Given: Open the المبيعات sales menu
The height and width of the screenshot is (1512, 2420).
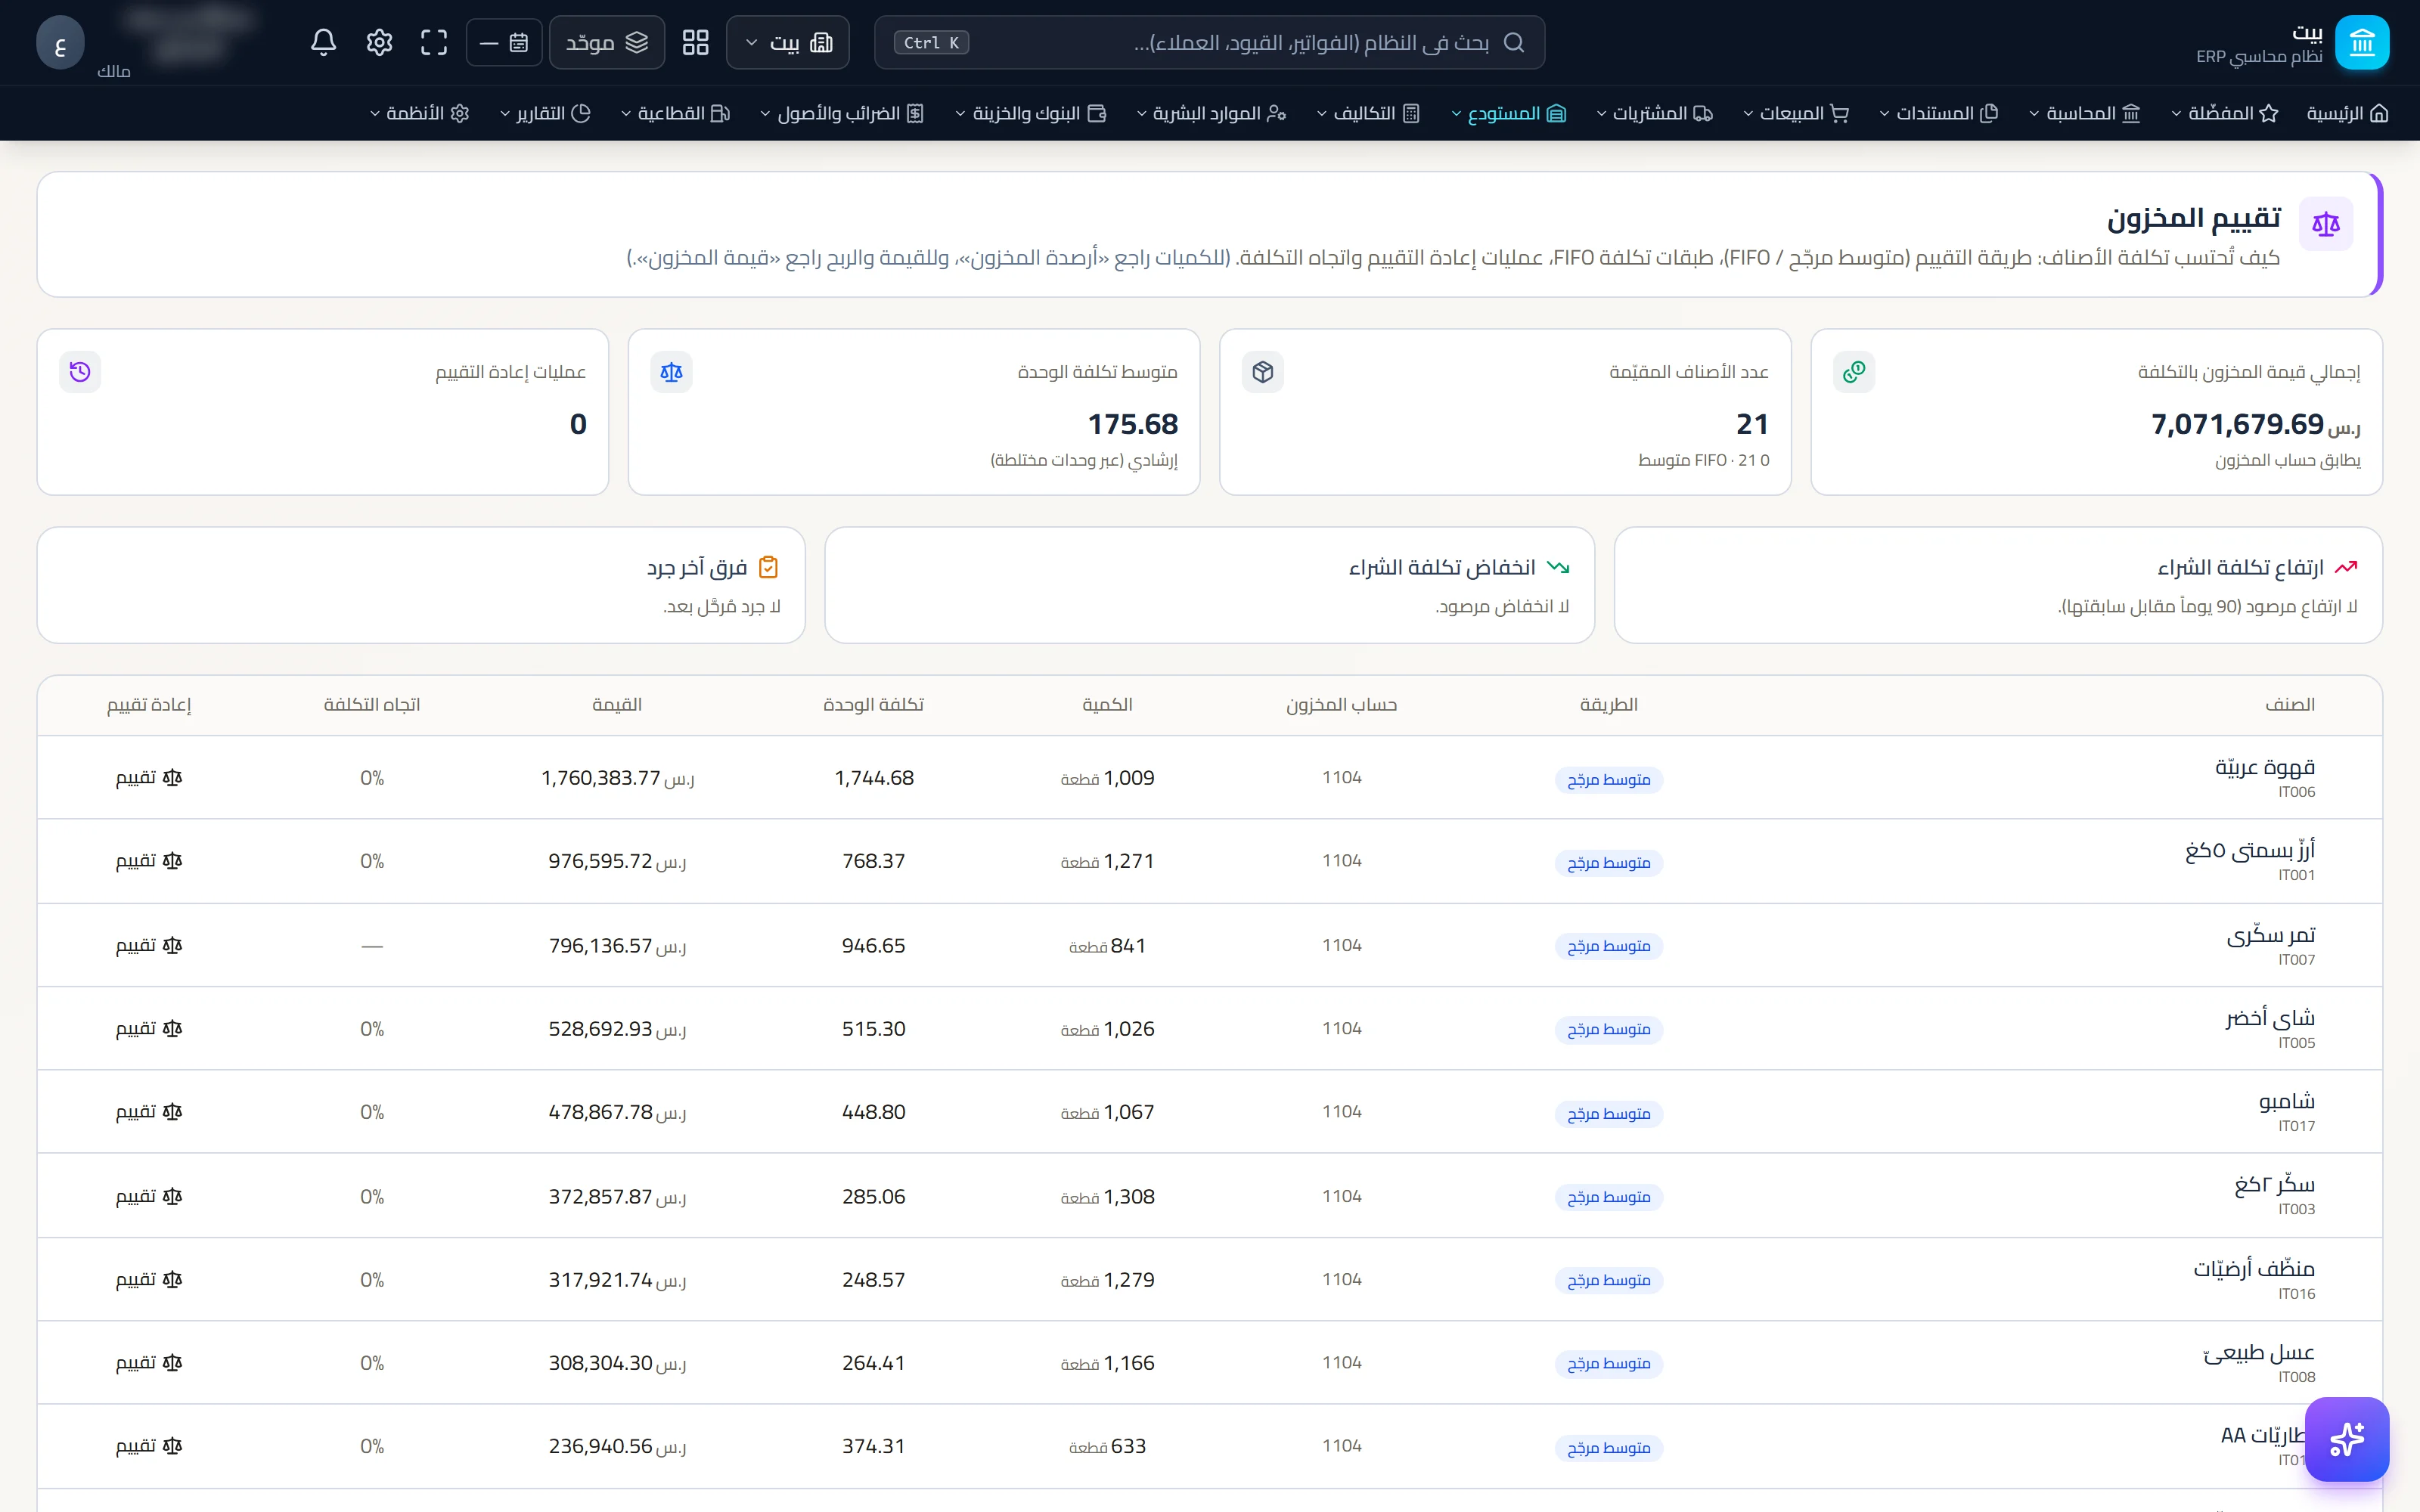Looking at the screenshot, I should (1796, 113).
